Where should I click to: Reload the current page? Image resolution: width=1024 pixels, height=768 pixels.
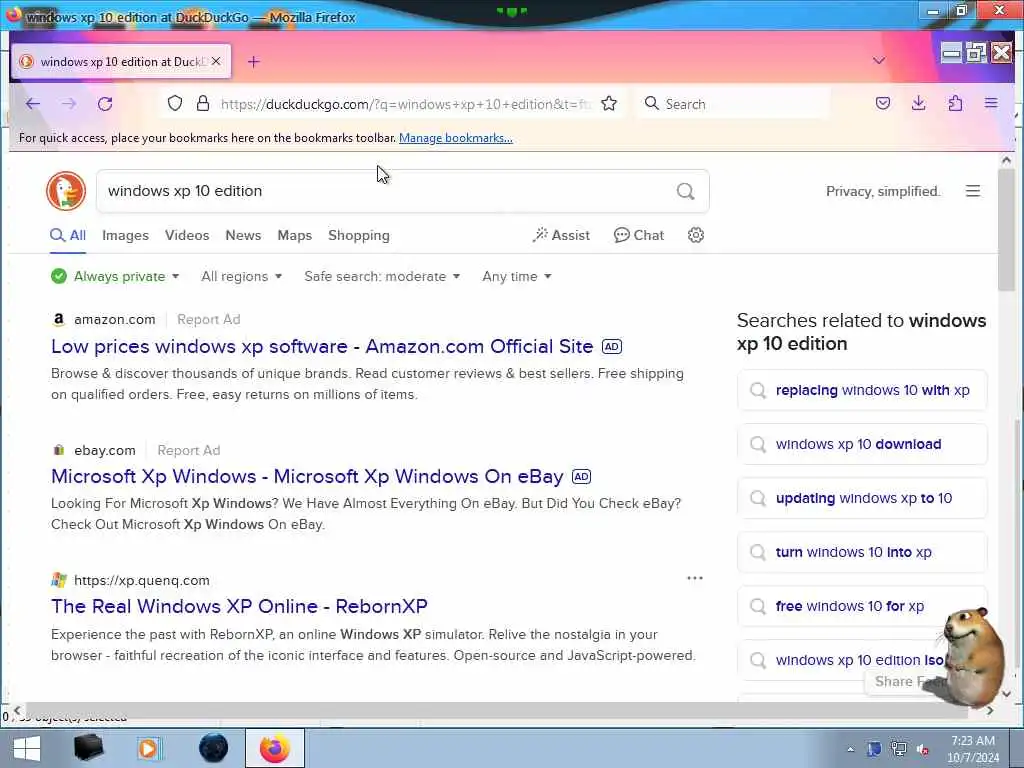click(105, 104)
